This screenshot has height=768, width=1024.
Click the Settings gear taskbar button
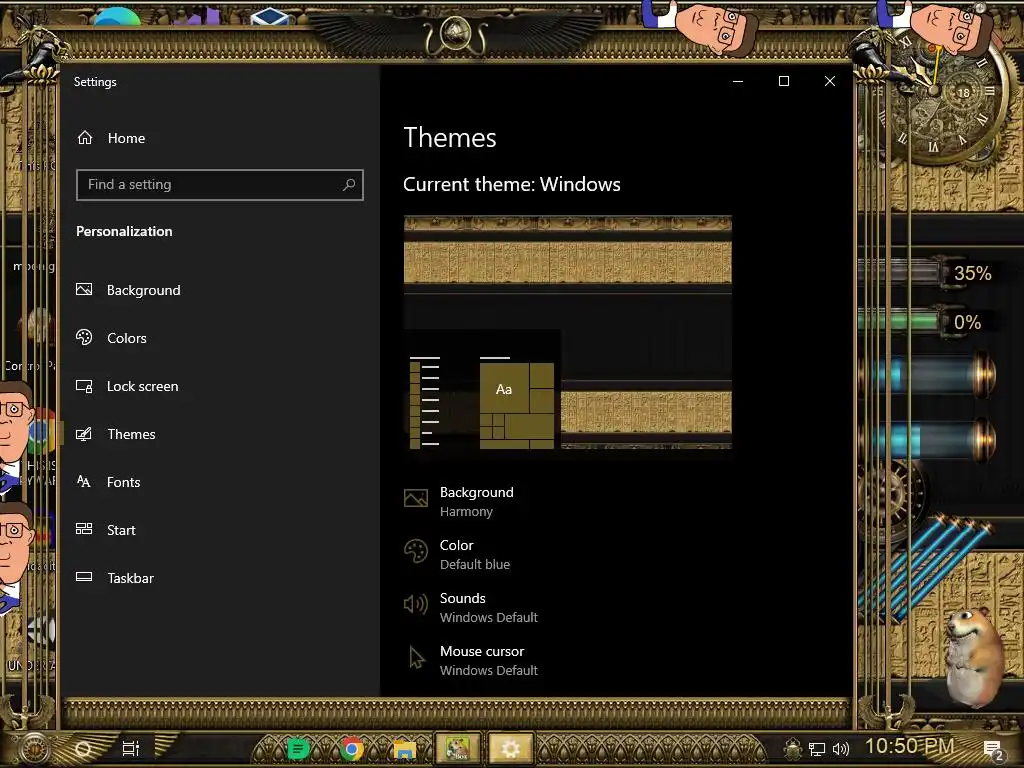coord(511,748)
